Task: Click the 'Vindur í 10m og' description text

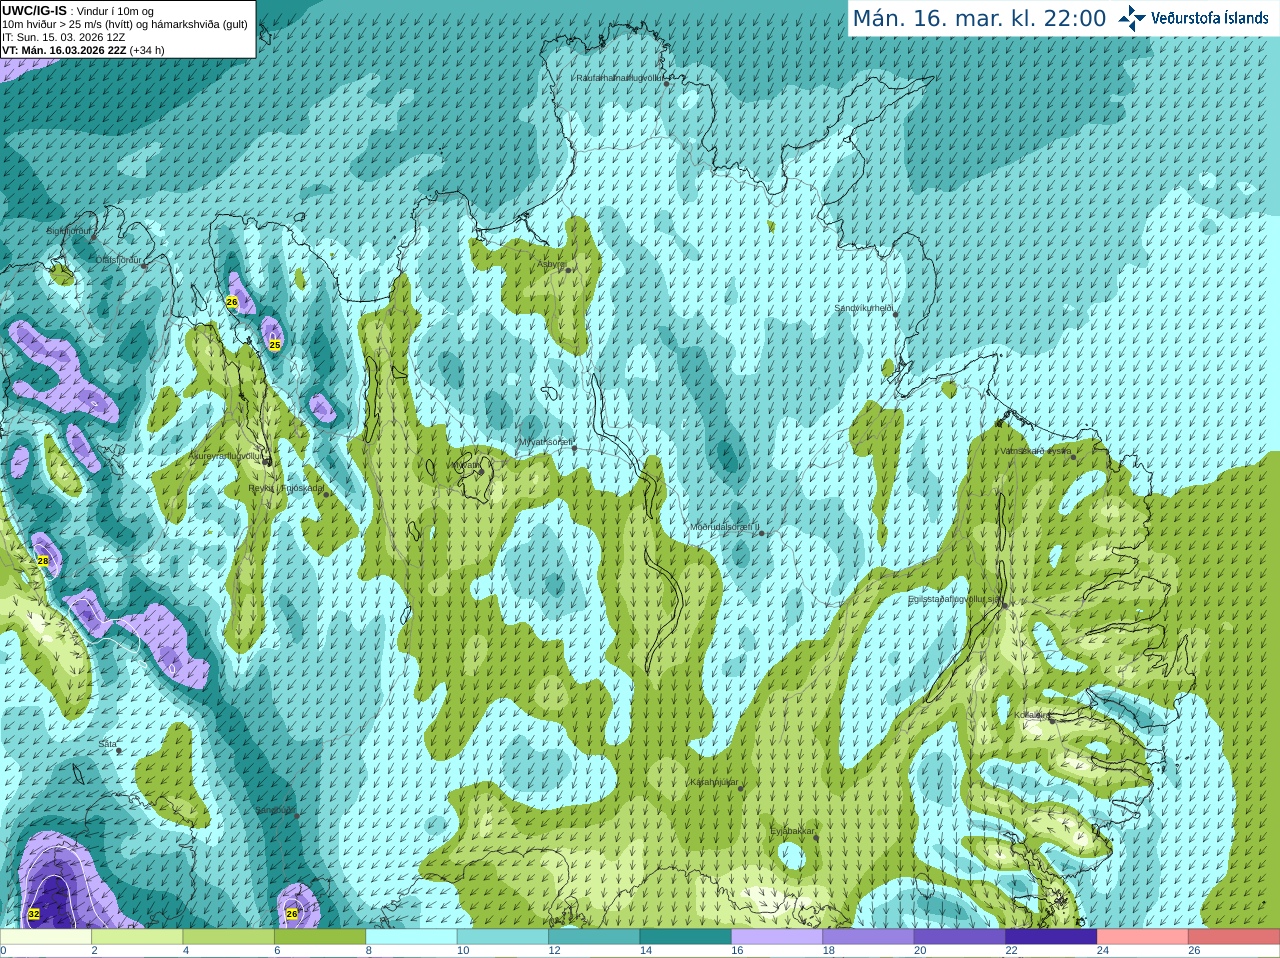Action: click(115, 11)
